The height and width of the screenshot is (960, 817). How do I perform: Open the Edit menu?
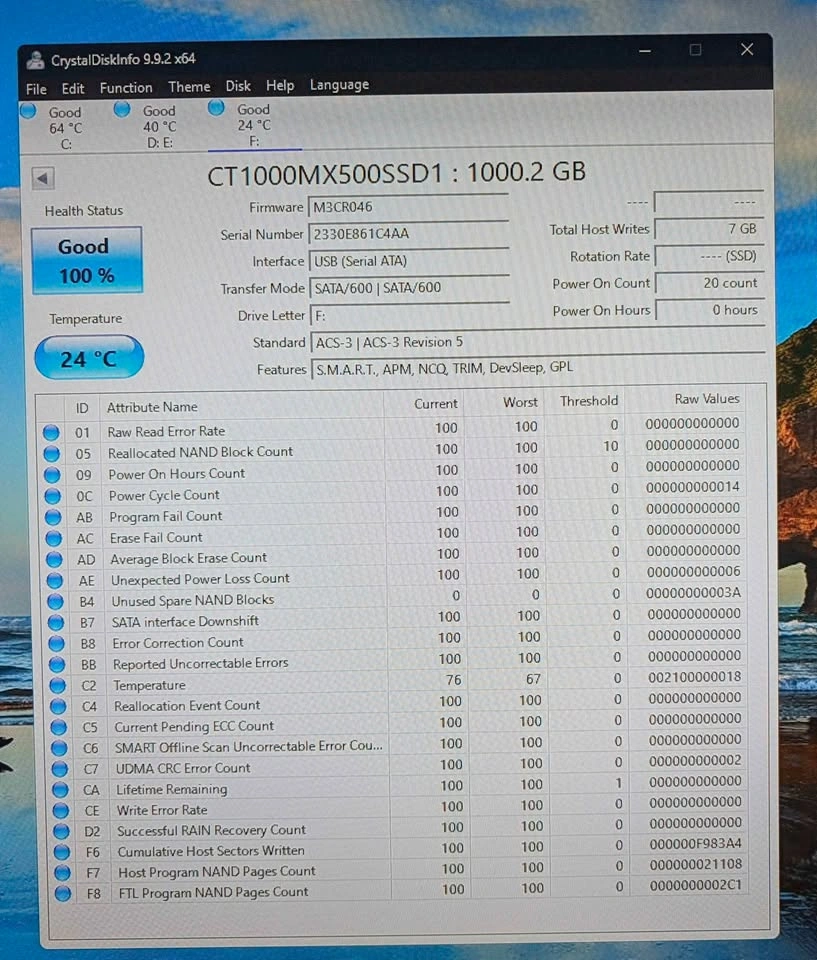pyautogui.click(x=73, y=89)
